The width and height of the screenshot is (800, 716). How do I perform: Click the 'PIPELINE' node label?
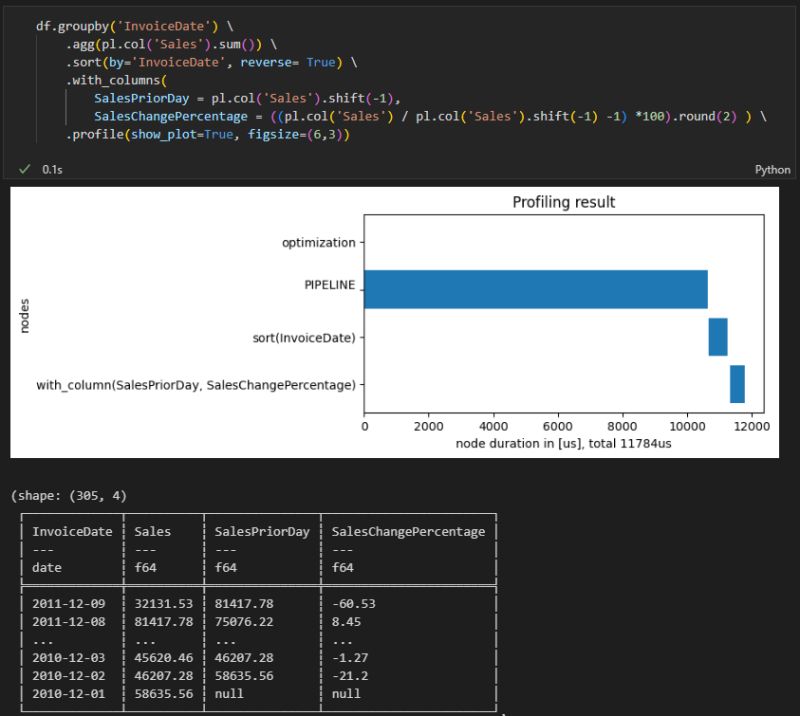pyautogui.click(x=330, y=285)
